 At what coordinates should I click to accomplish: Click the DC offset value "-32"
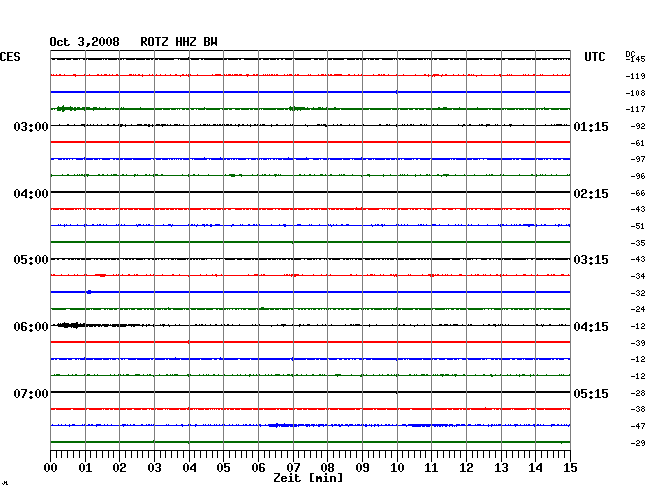[x=638, y=293]
